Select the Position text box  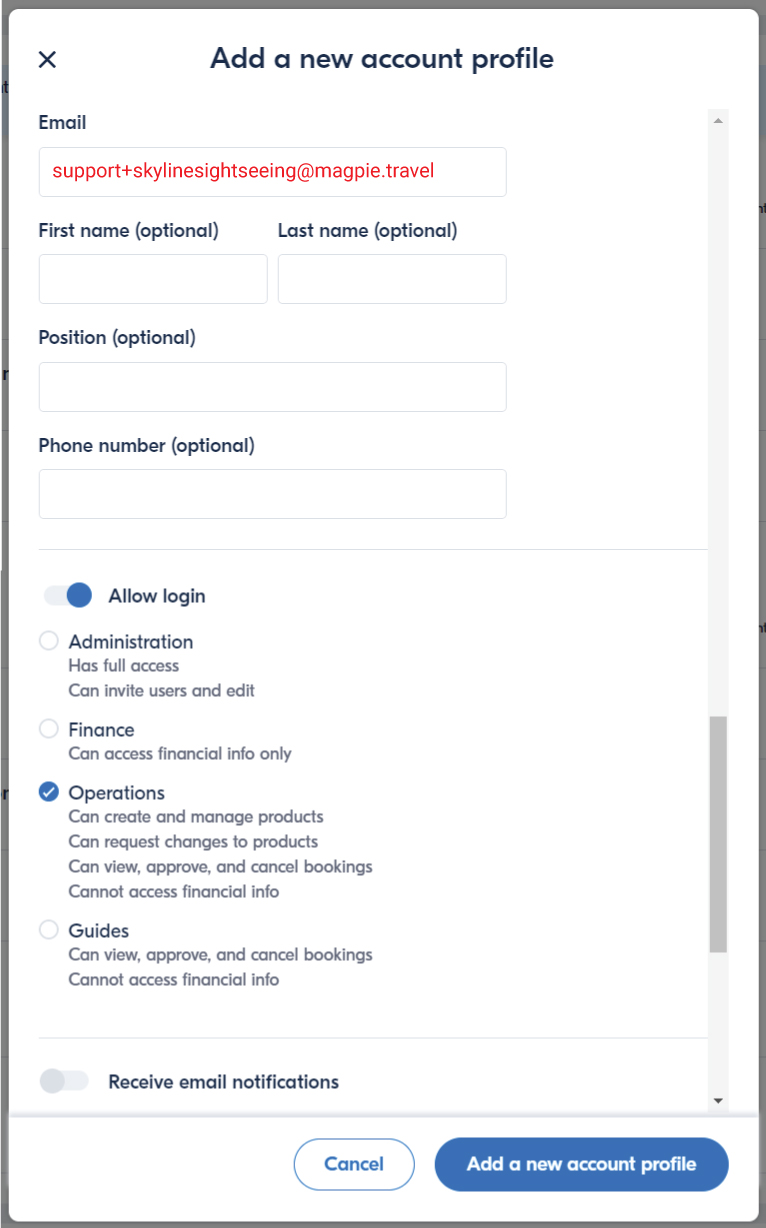(272, 387)
